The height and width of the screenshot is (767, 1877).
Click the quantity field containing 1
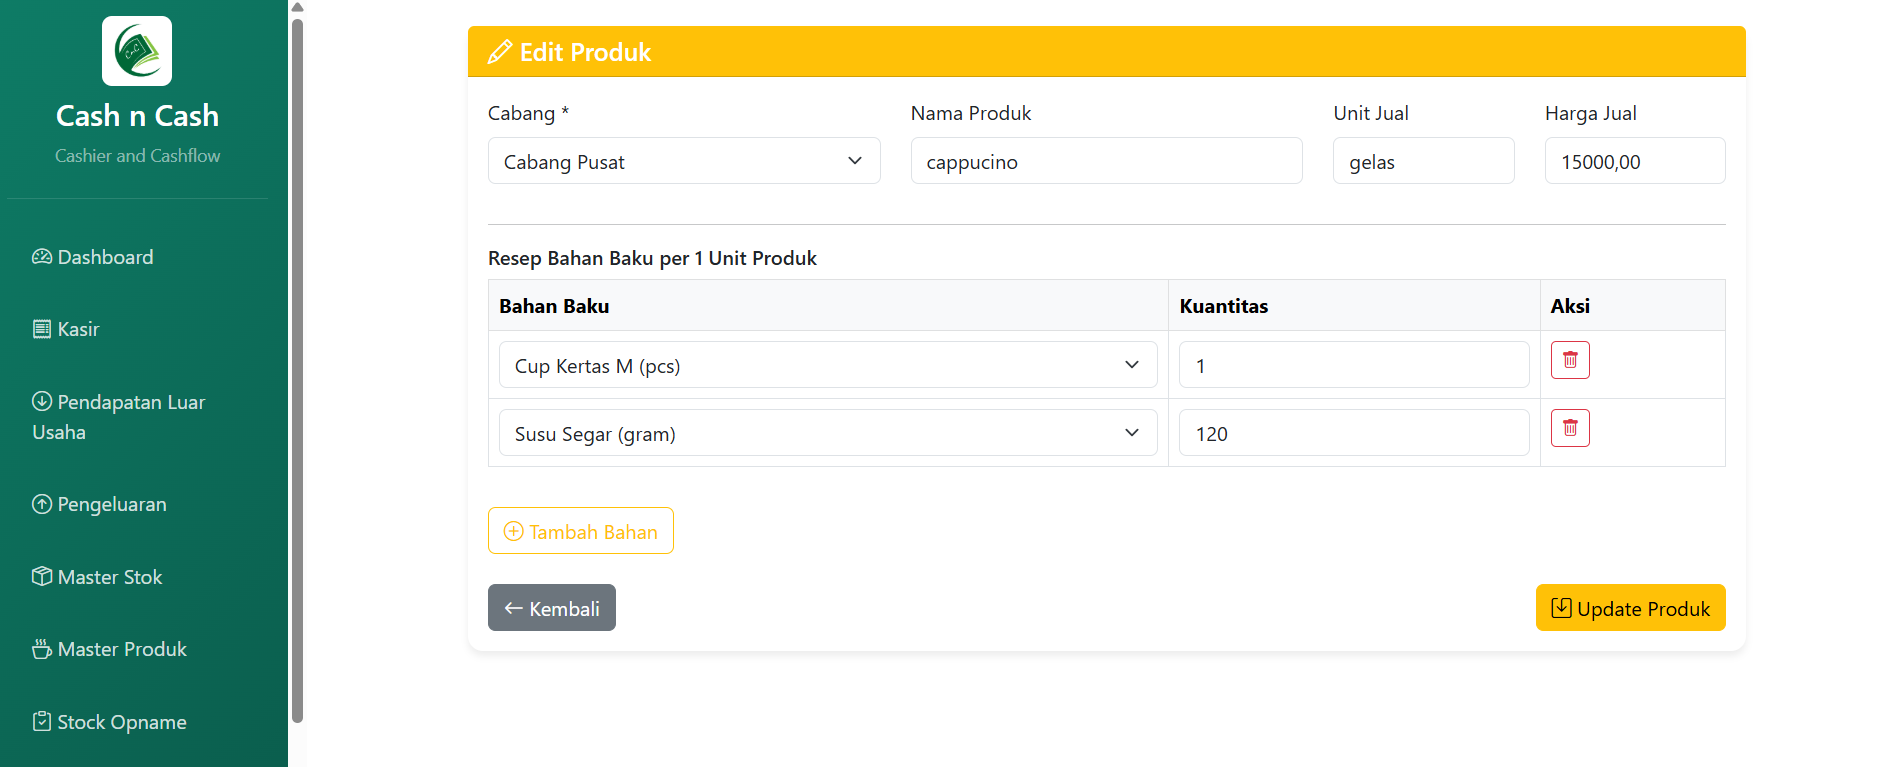coord(1354,365)
